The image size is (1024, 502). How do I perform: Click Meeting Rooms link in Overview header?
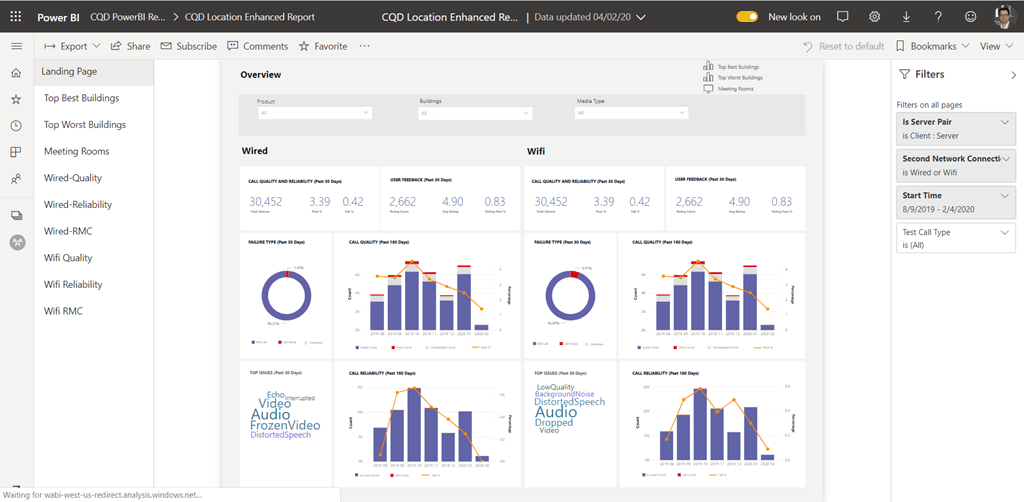734,89
